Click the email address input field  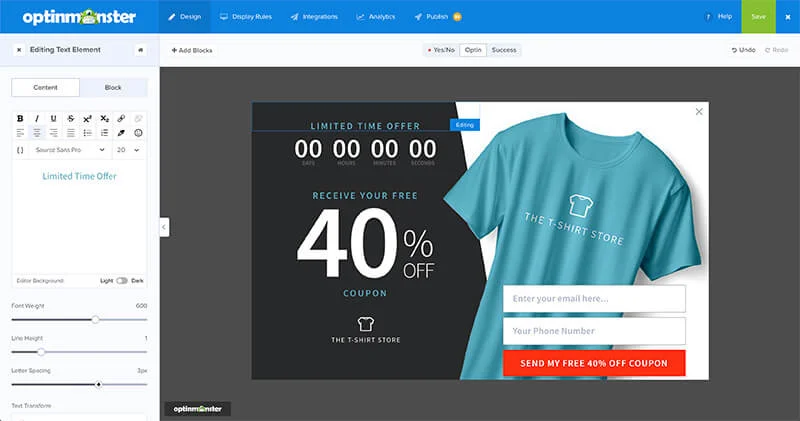tap(593, 298)
